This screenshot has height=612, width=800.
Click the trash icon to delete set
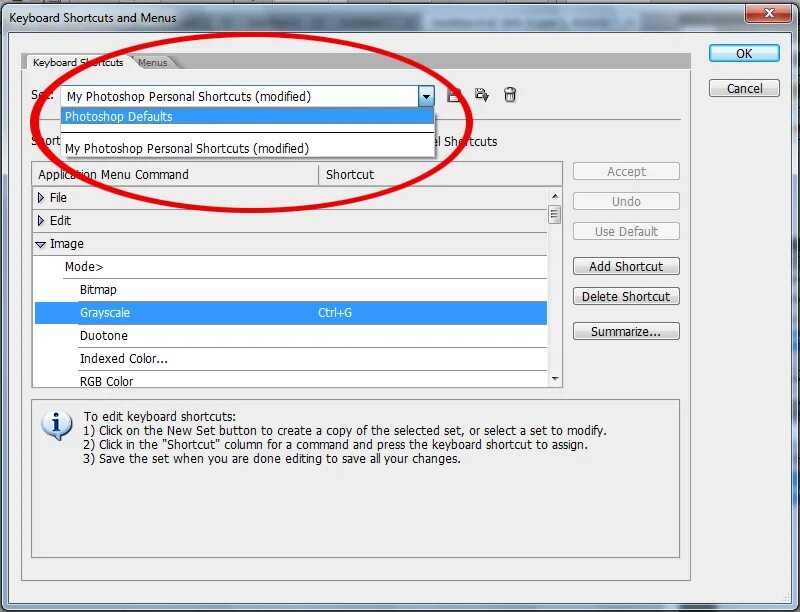(510, 95)
